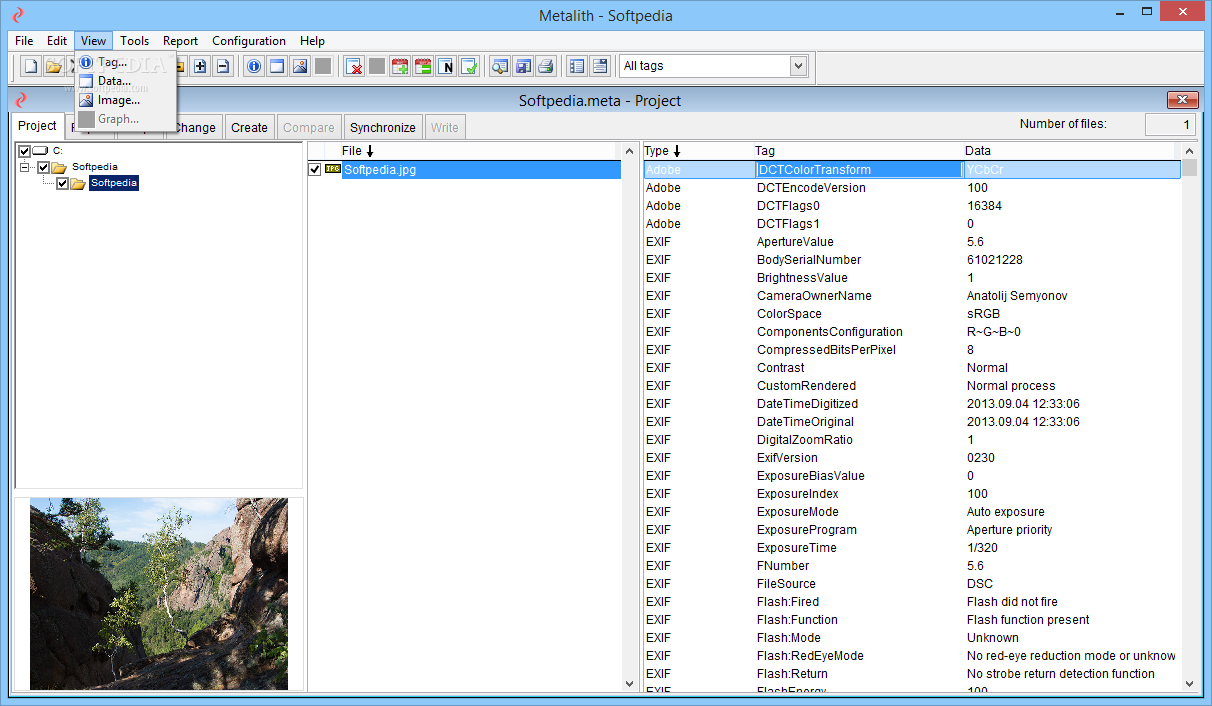Click the red icon of Softpedia.meta window
This screenshot has height=706, width=1212.
click(x=22, y=100)
